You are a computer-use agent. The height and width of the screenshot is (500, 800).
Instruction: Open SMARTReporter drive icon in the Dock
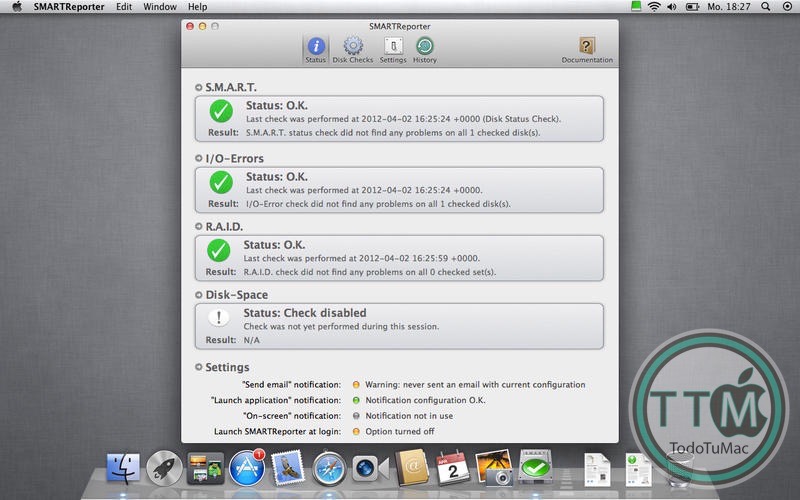click(x=535, y=467)
